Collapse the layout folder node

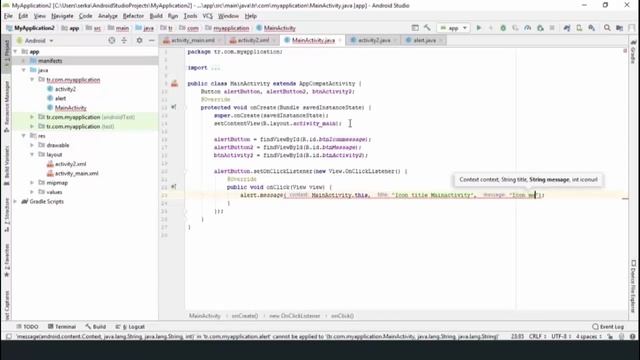point(32,155)
